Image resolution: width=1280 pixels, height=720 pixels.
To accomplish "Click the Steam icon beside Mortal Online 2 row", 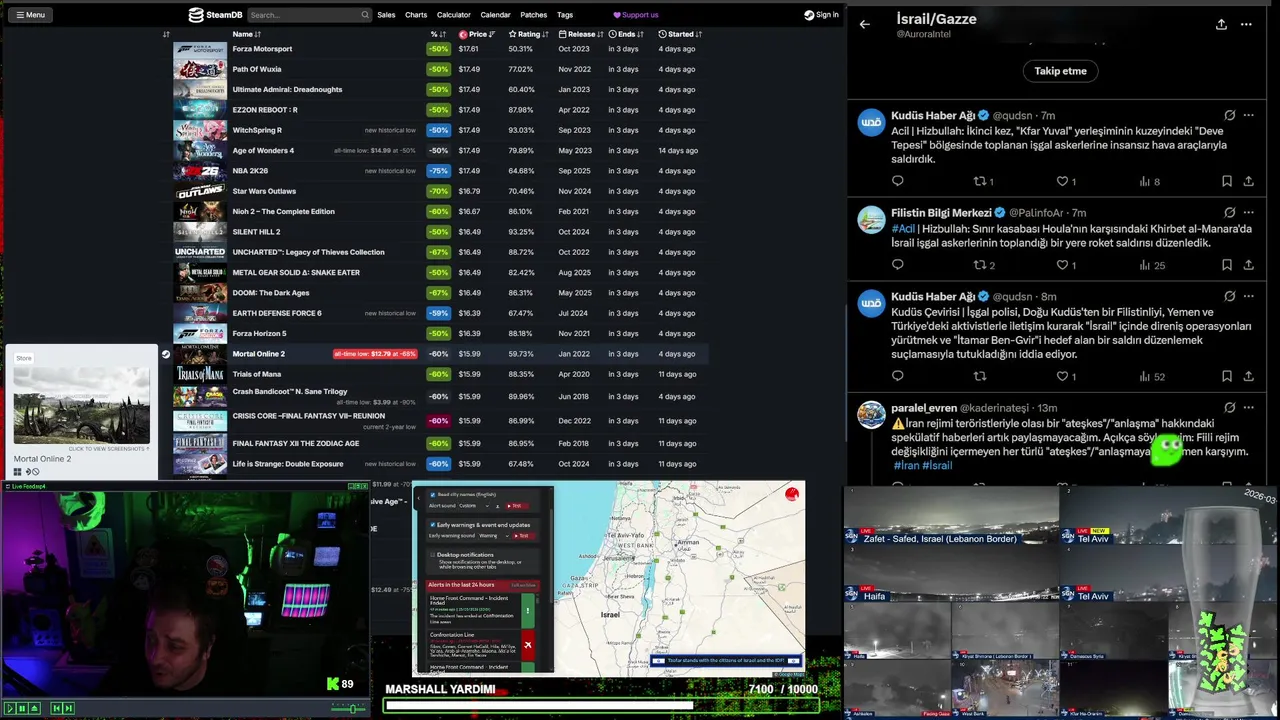I will [166, 354].
